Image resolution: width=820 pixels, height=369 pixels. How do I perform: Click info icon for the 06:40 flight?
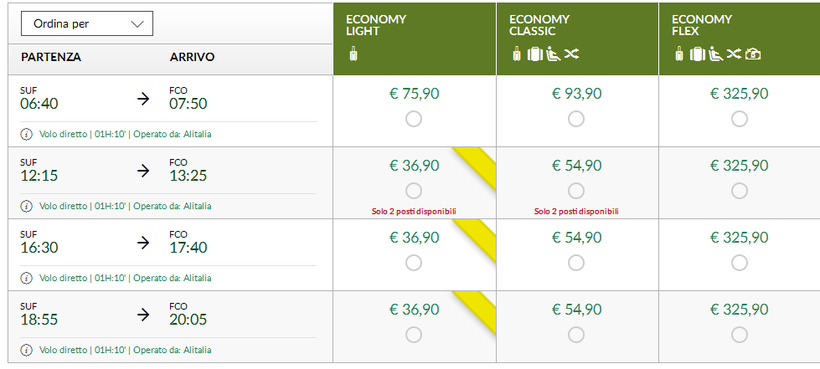pos(26,134)
